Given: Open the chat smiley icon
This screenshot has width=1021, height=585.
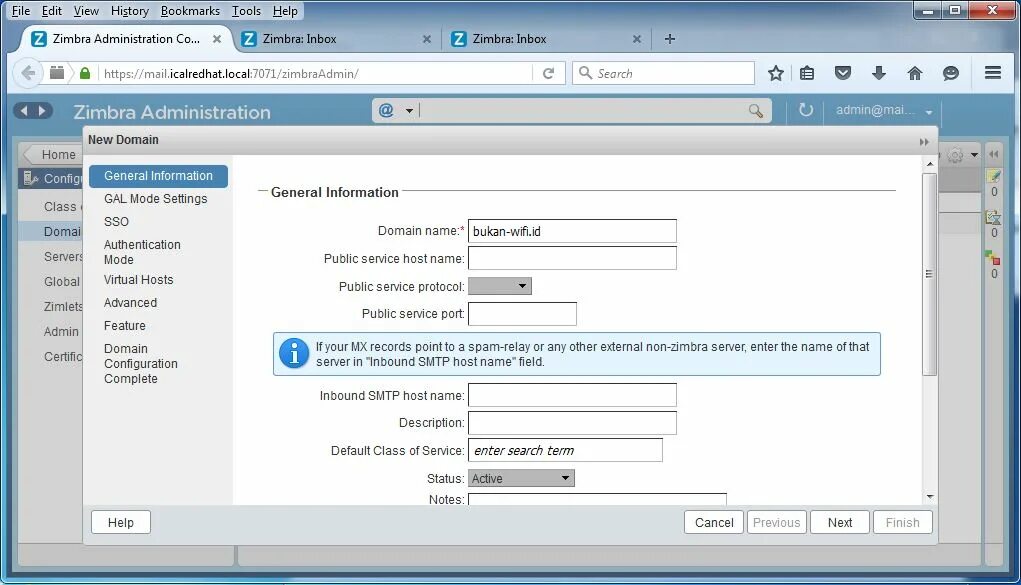Looking at the screenshot, I should 951,73.
